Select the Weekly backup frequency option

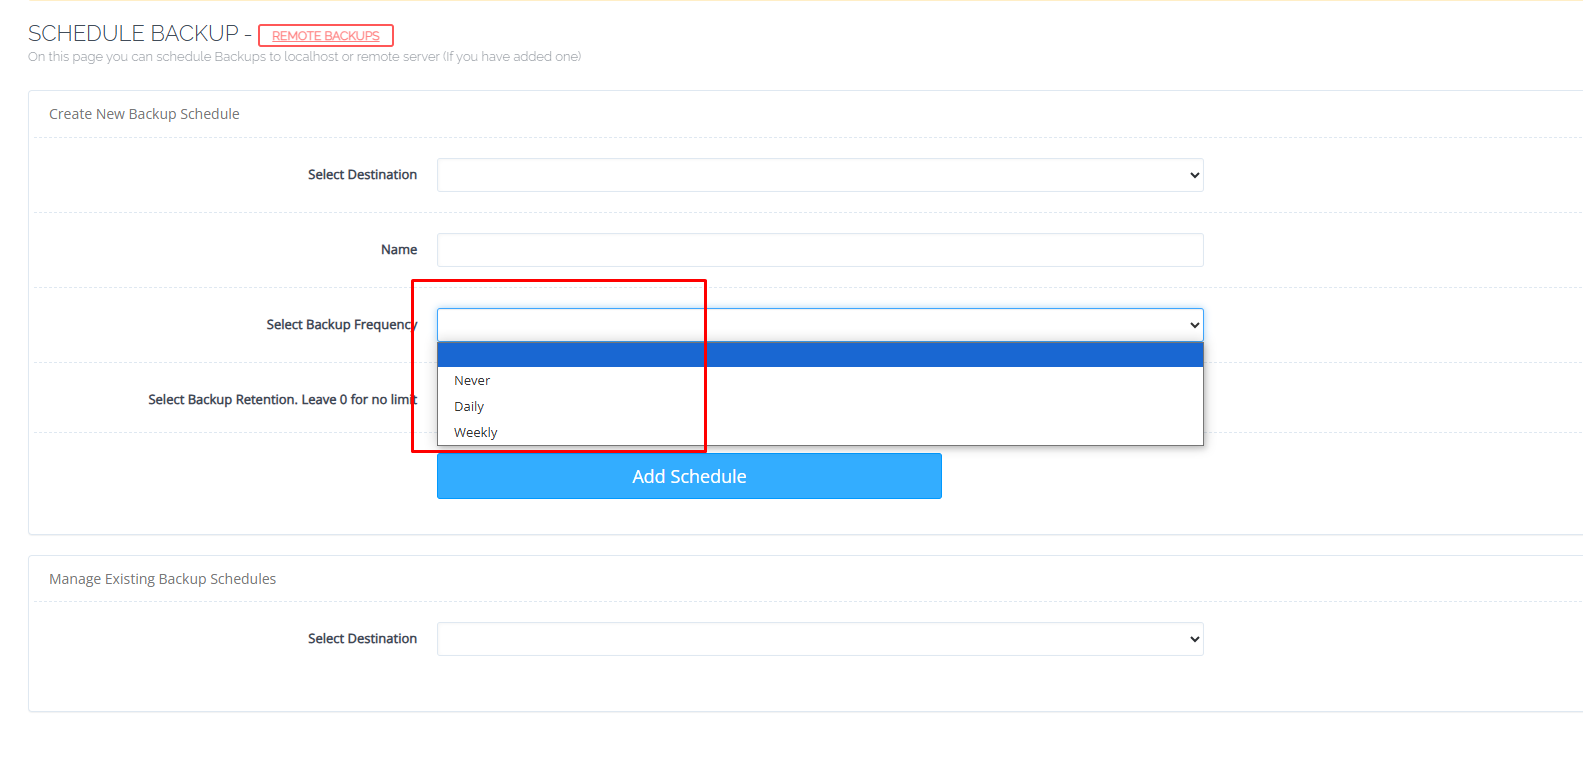pos(476,433)
